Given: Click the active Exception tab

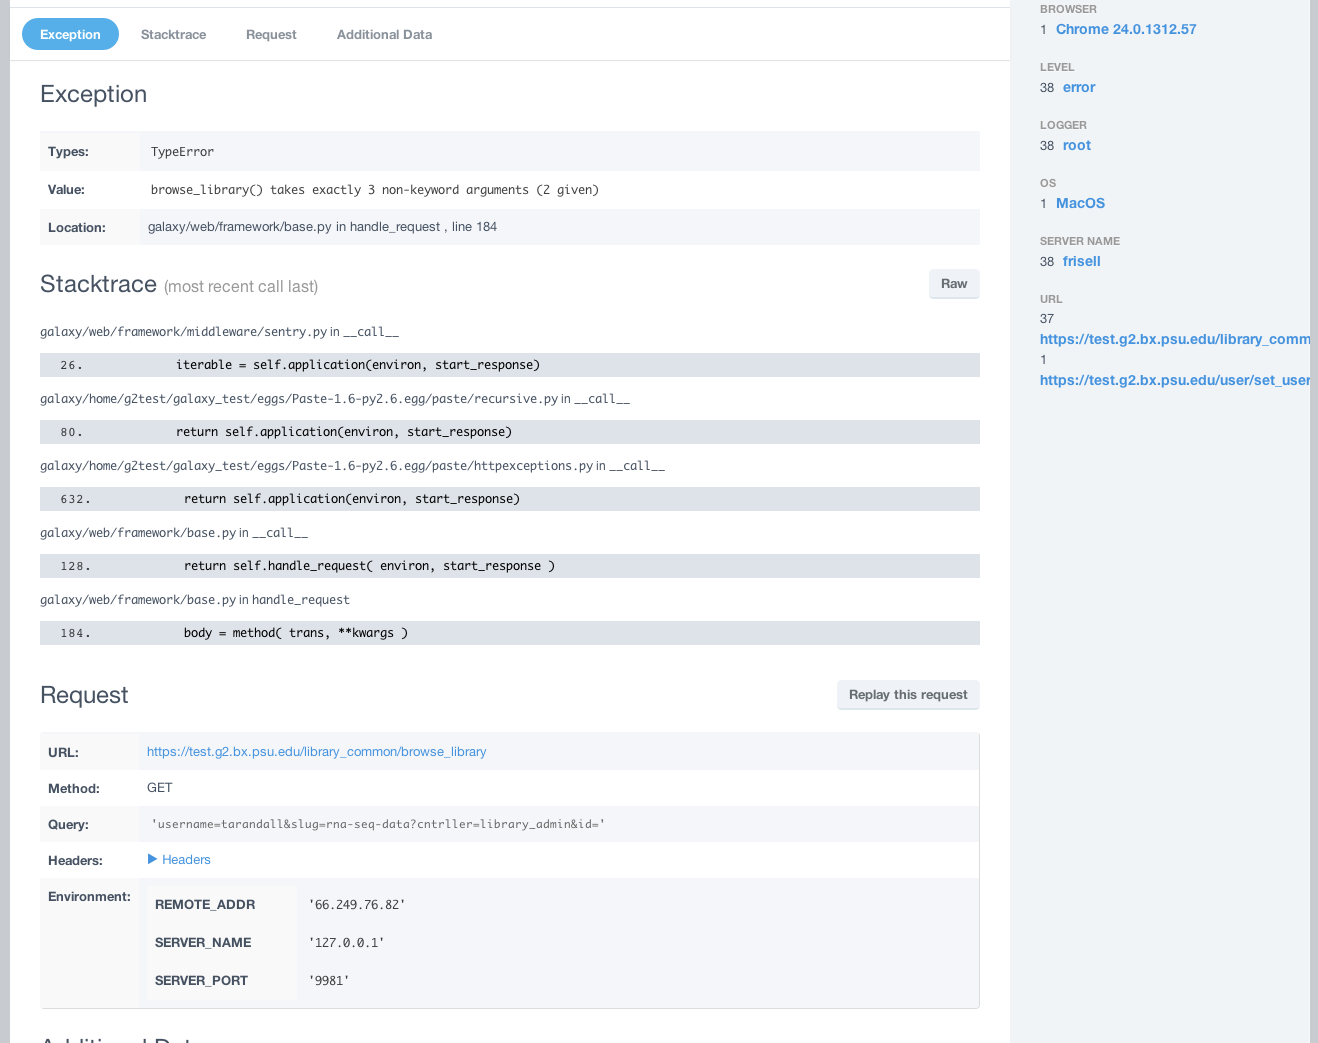Looking at the screenshot, I should pos(70,34).
